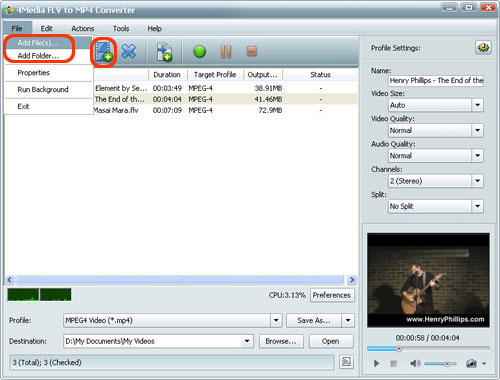
Task: Click the Name field in Profile Settings
Action: coord(436,80)
